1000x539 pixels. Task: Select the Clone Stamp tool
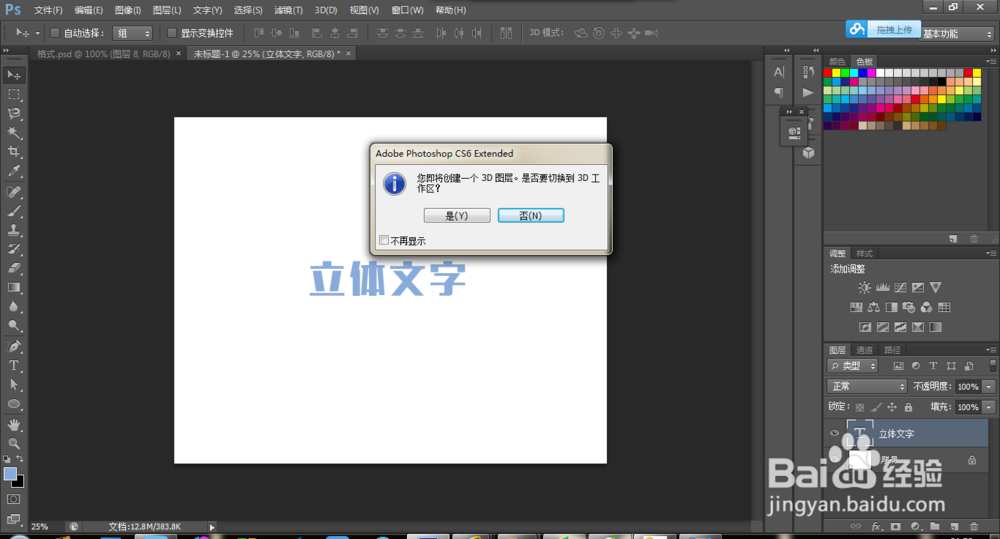[x=13, y=230]
